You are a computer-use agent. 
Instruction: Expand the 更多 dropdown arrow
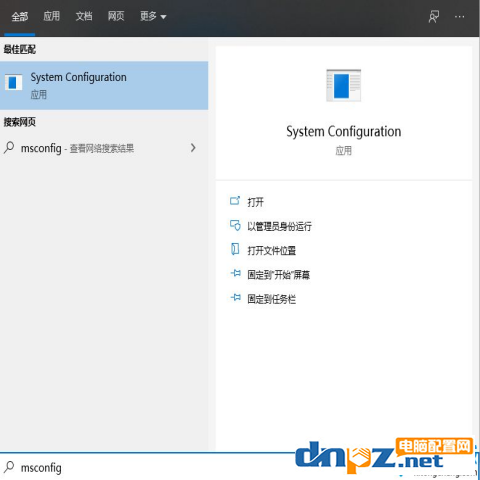(x=163, y=17)
